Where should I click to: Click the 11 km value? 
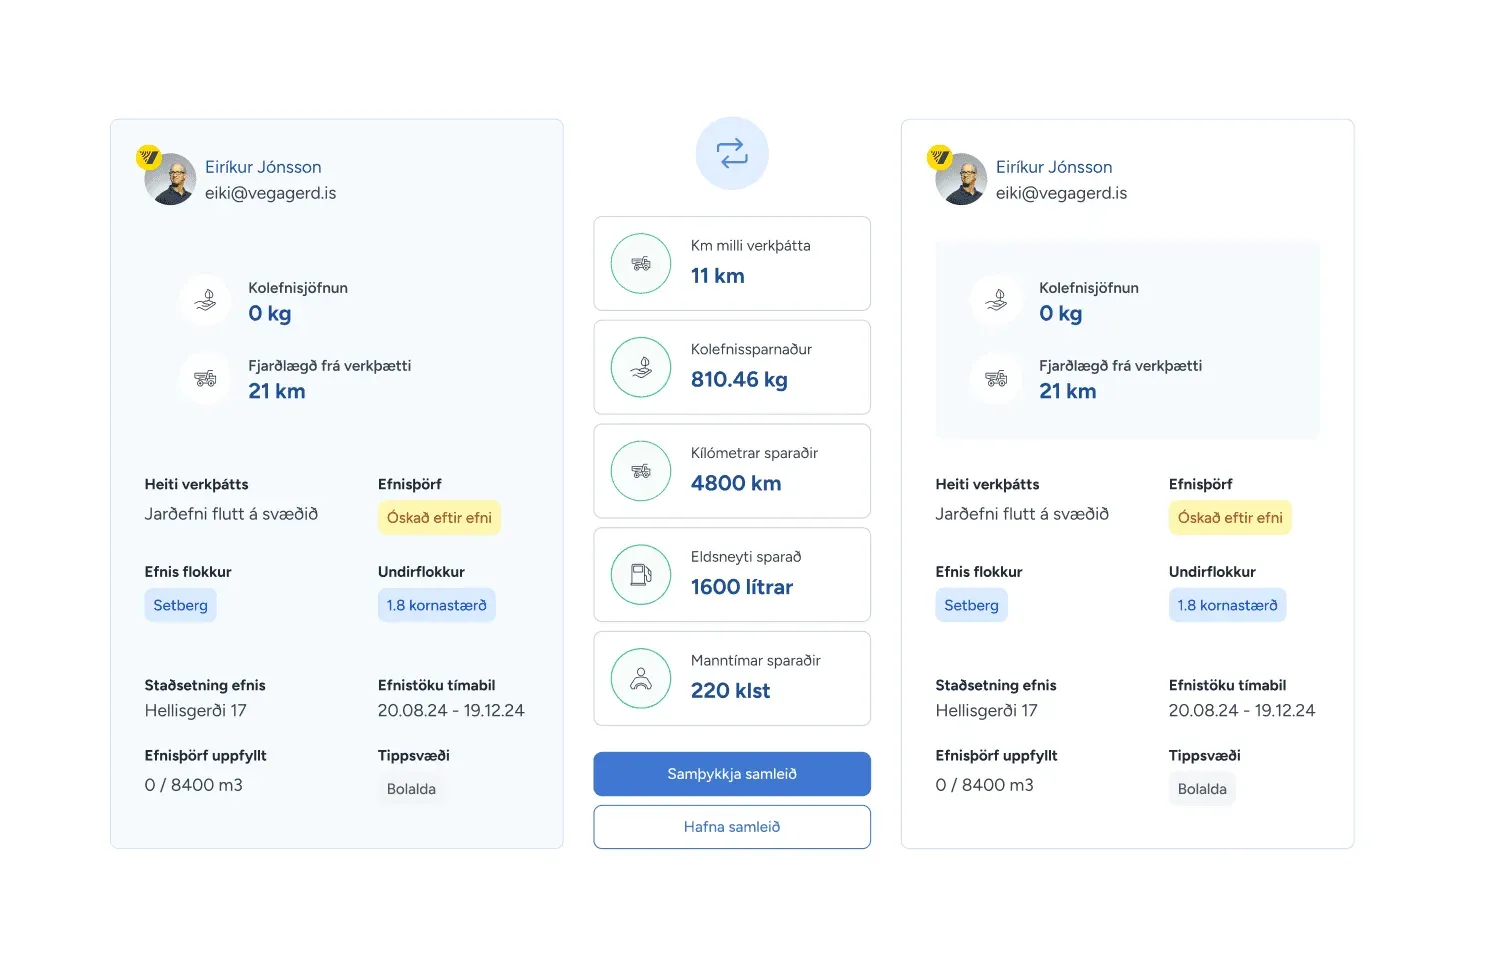coord(718,276)
